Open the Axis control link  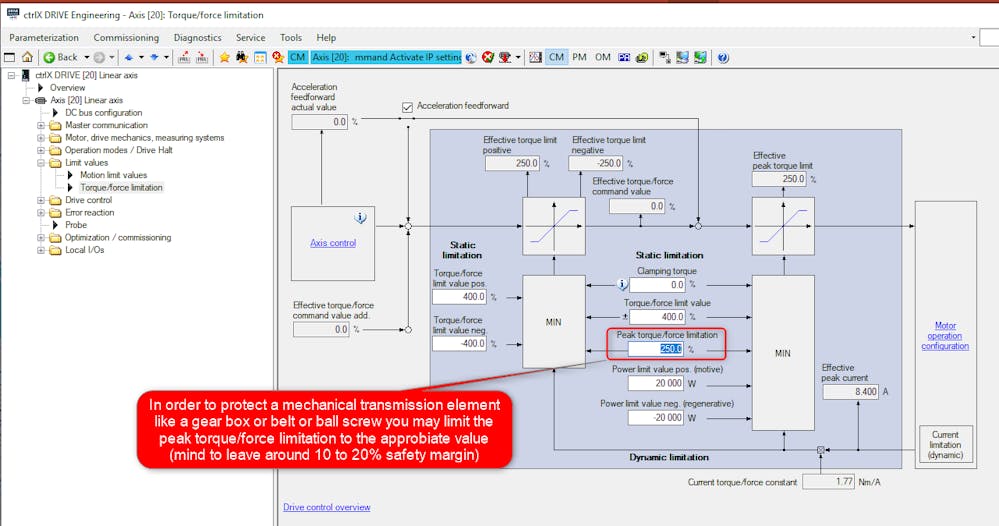[333, 243]
